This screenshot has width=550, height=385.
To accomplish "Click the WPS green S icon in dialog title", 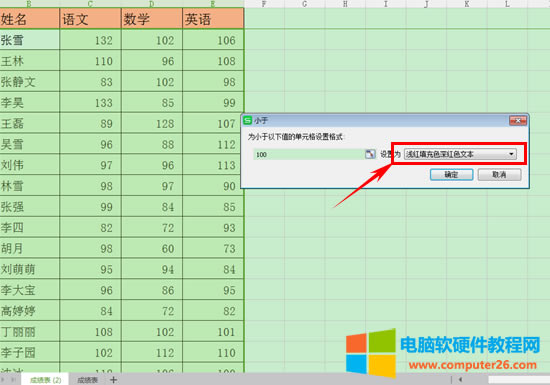I will tap(248, 120).
